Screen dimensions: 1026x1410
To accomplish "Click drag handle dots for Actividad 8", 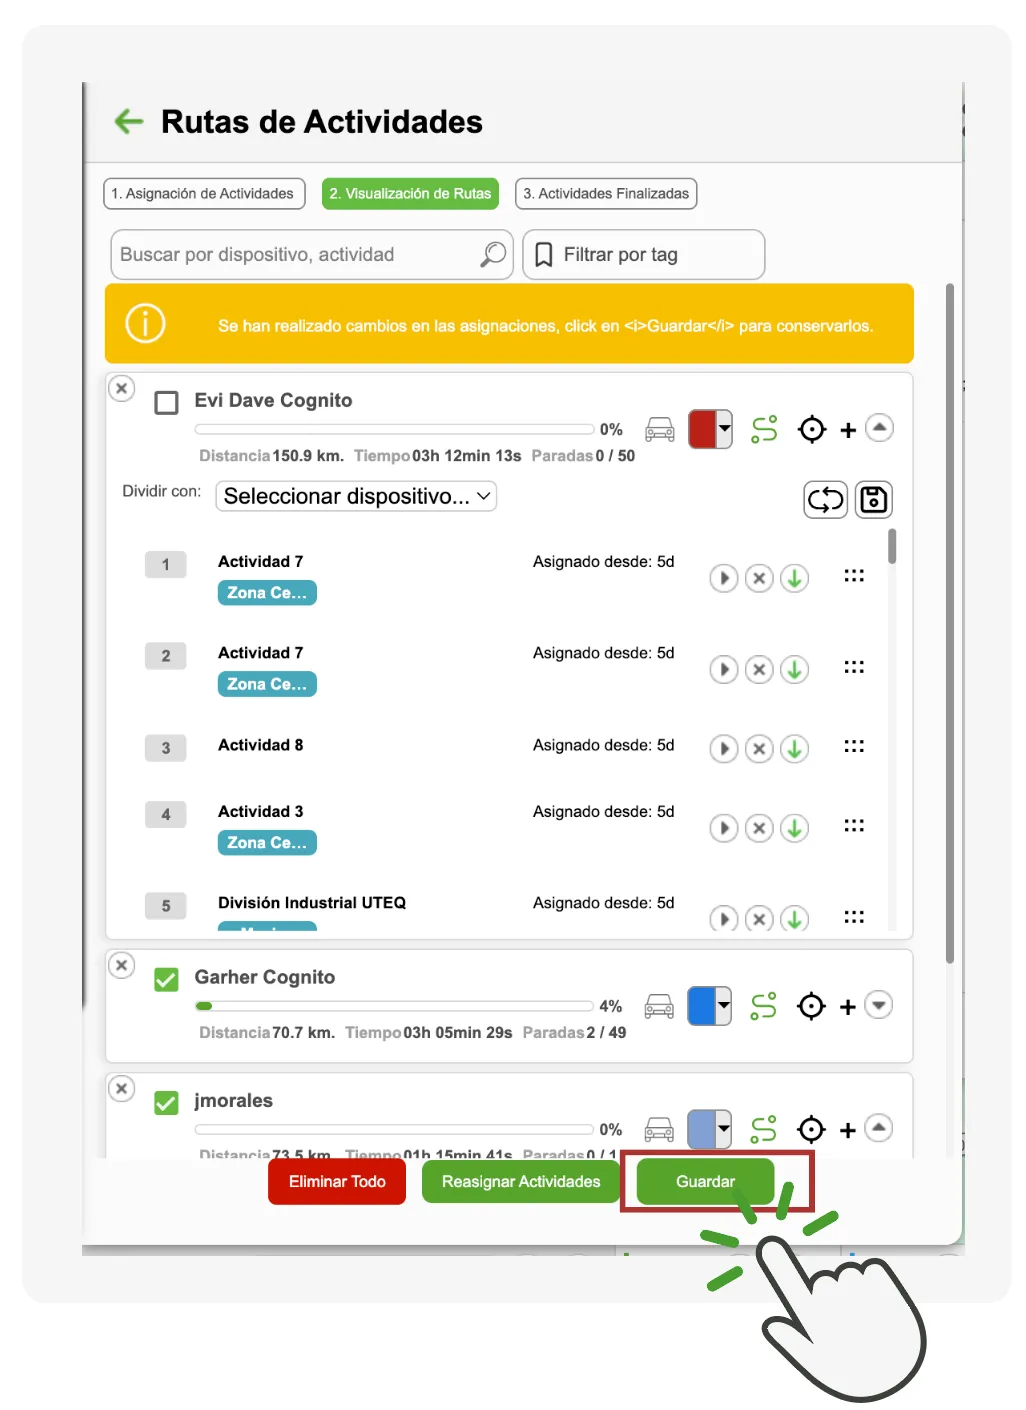I will coord(854,746).
